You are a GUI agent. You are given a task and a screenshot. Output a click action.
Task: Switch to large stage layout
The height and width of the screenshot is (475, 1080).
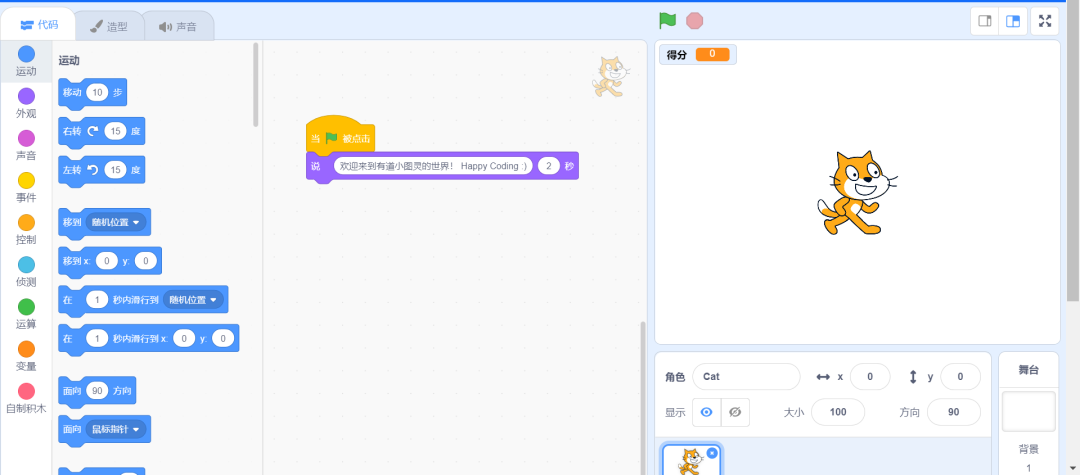[1012, 21]
